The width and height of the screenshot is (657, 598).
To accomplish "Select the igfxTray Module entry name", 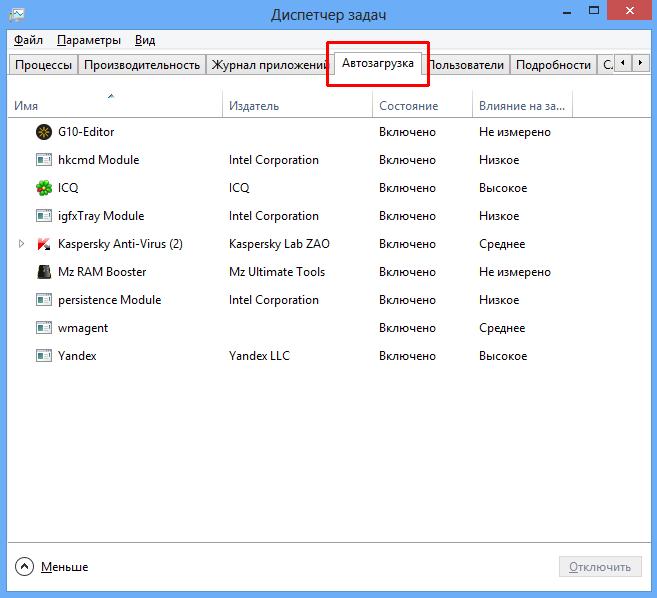I will point(101,216).
